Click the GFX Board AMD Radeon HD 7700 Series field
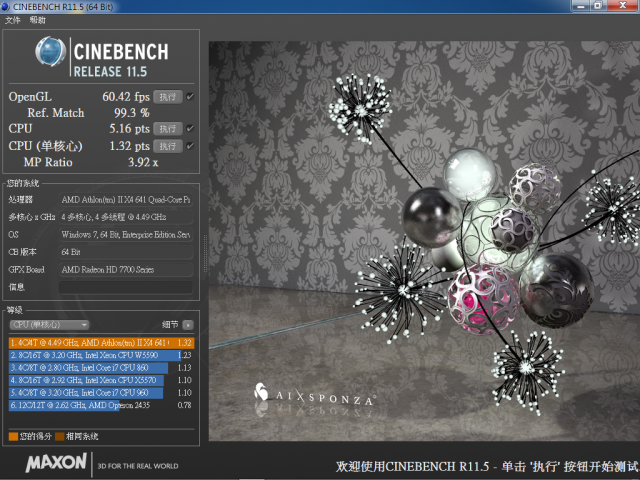This screenshot has width=640, height=480. 126,269
